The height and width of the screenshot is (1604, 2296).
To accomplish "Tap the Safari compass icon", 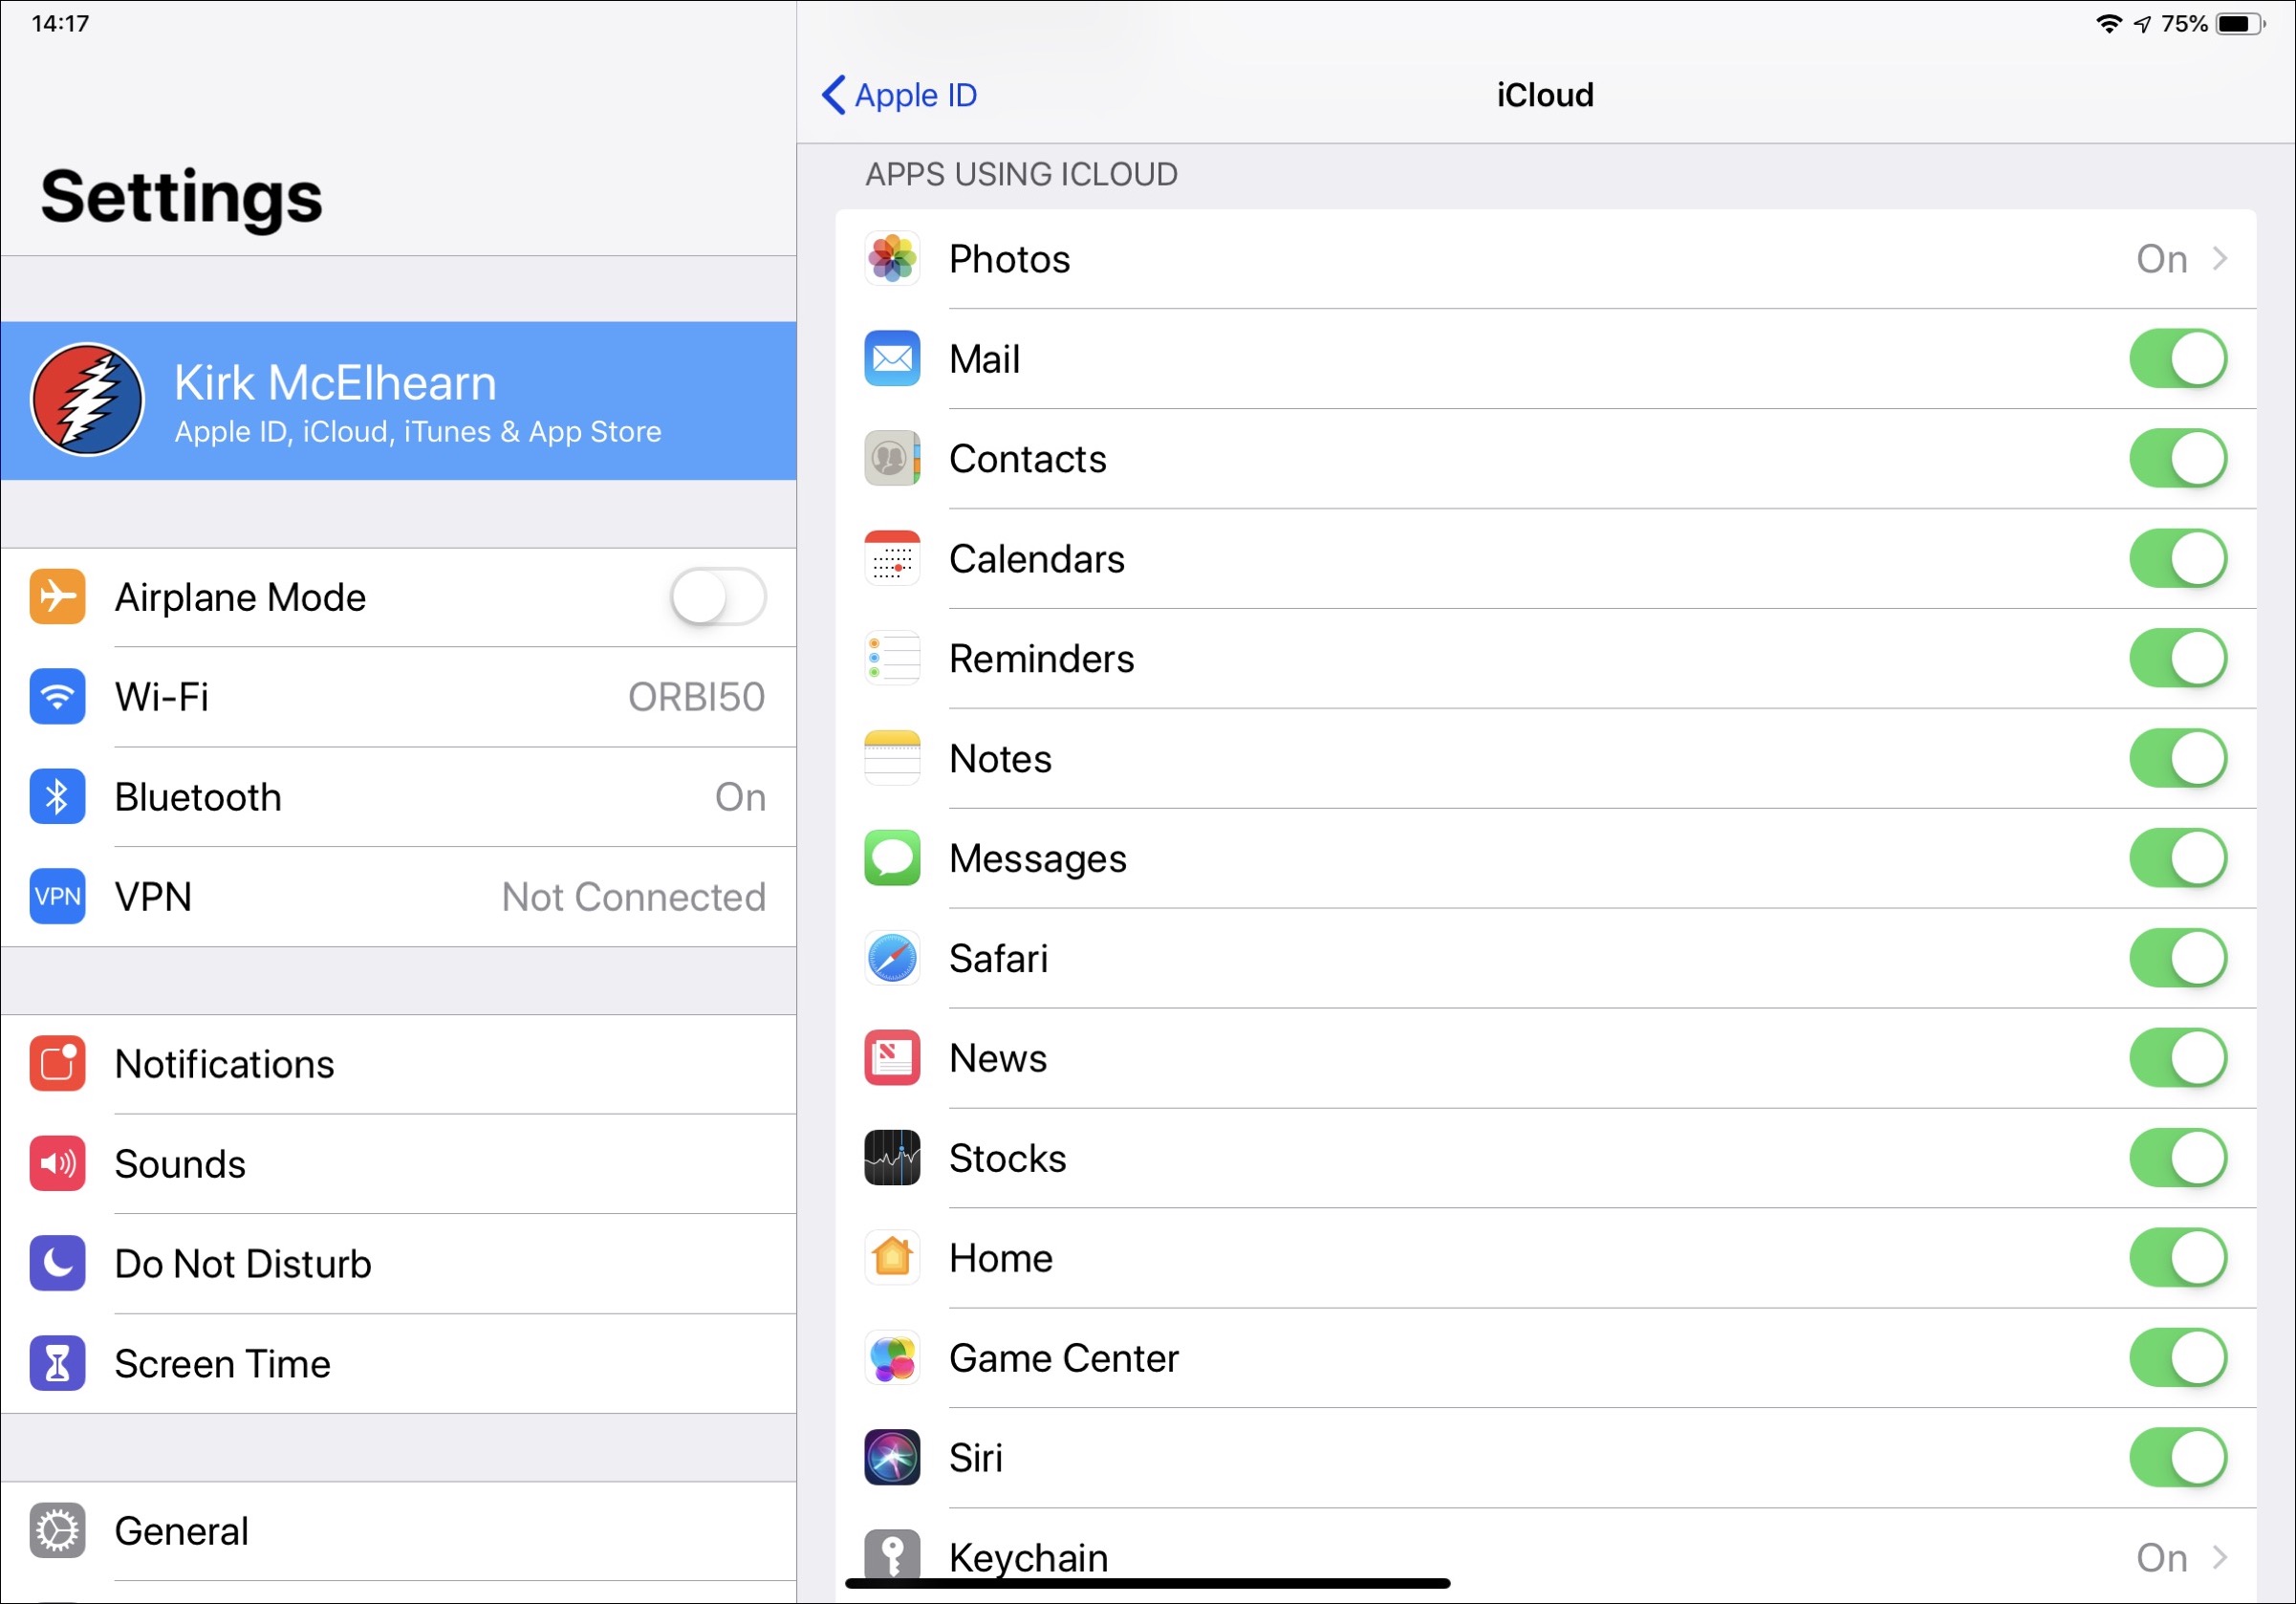I will (892, 958).
